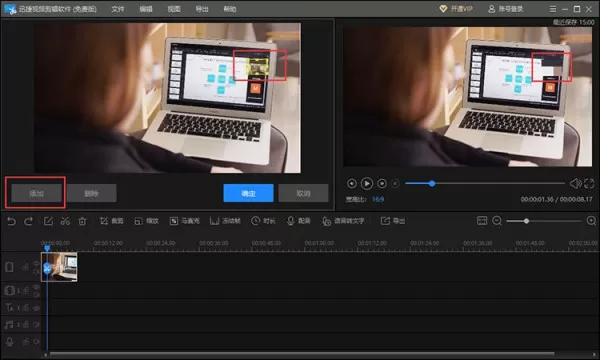The height and width of the screenshot is (360, 600).
Task: Click 开通VIP in the title bar
Action: (x=456, y=9)
